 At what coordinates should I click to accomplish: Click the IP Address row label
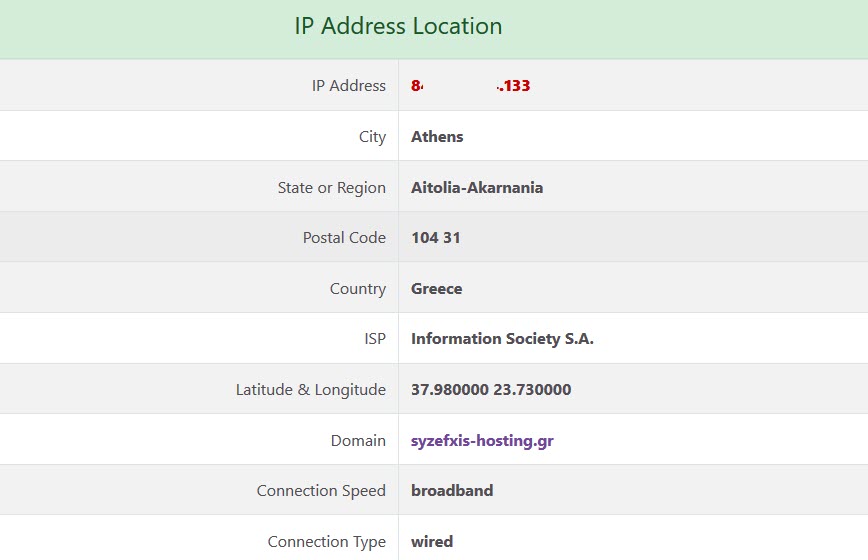349,86
